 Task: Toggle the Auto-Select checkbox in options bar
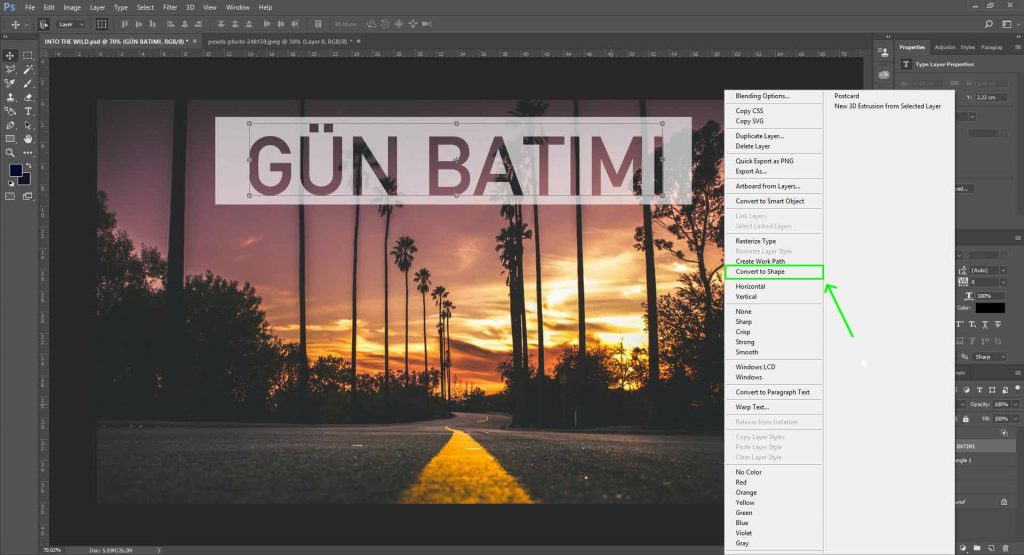[45, 23]
